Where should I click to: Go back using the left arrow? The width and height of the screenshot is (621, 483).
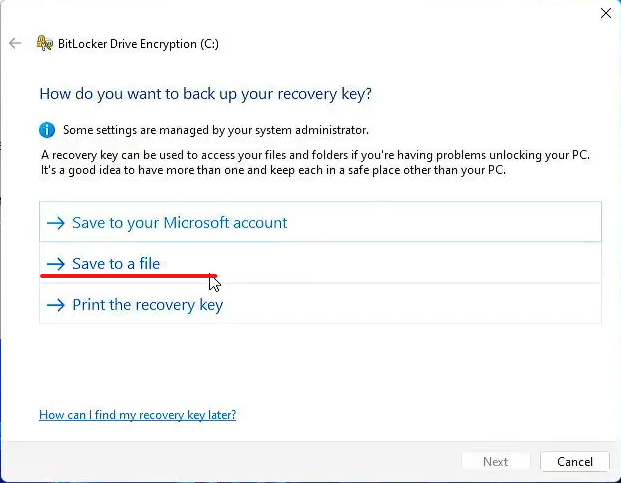point(15,43)
